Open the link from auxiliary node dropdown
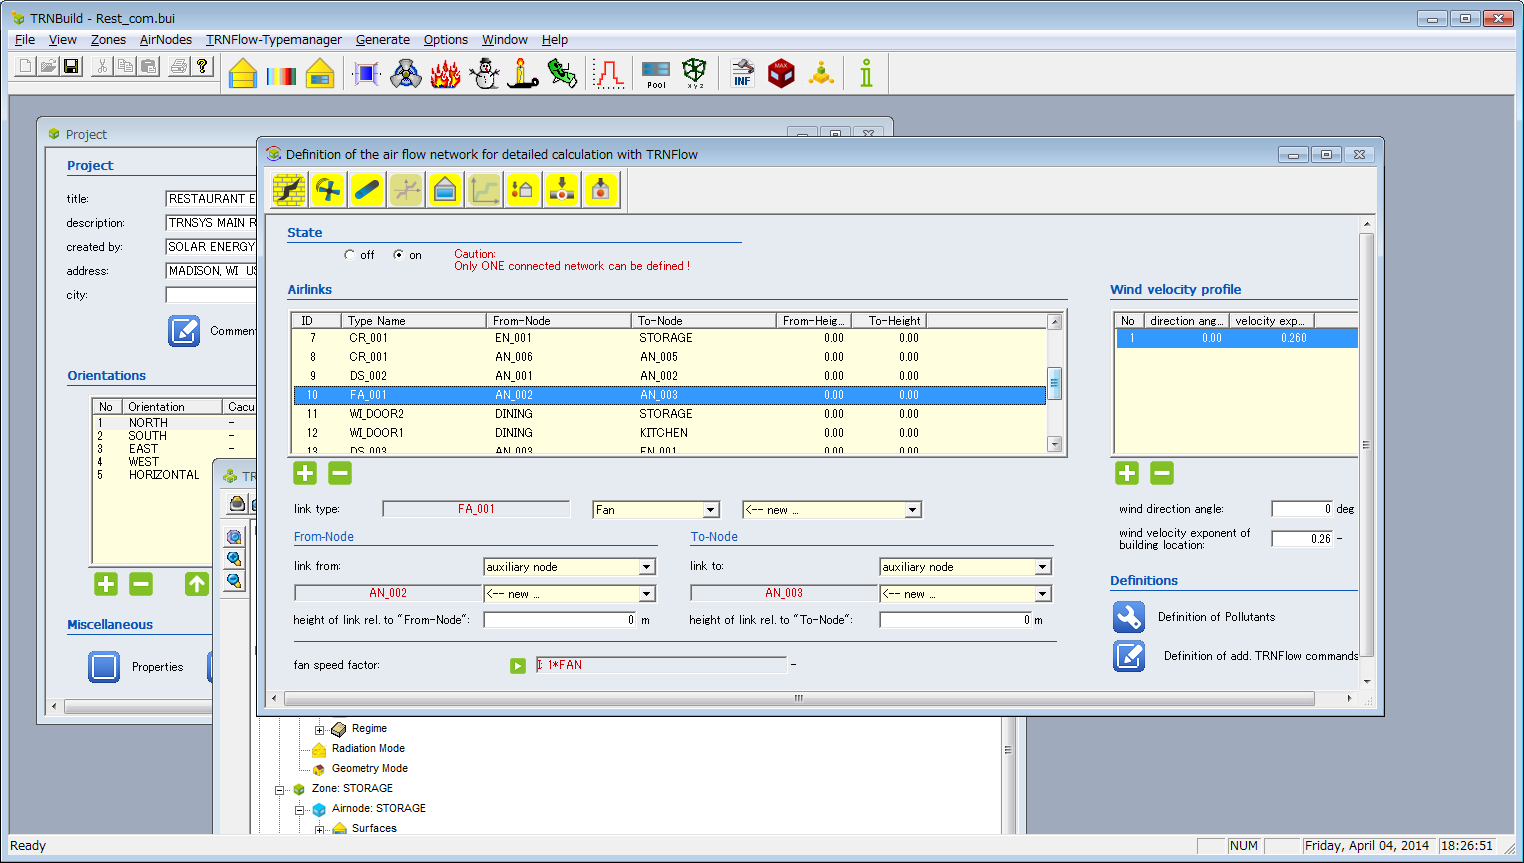The height and width of the screenshot is (863, 1524). pyautogui.click(x=647, y=567)
